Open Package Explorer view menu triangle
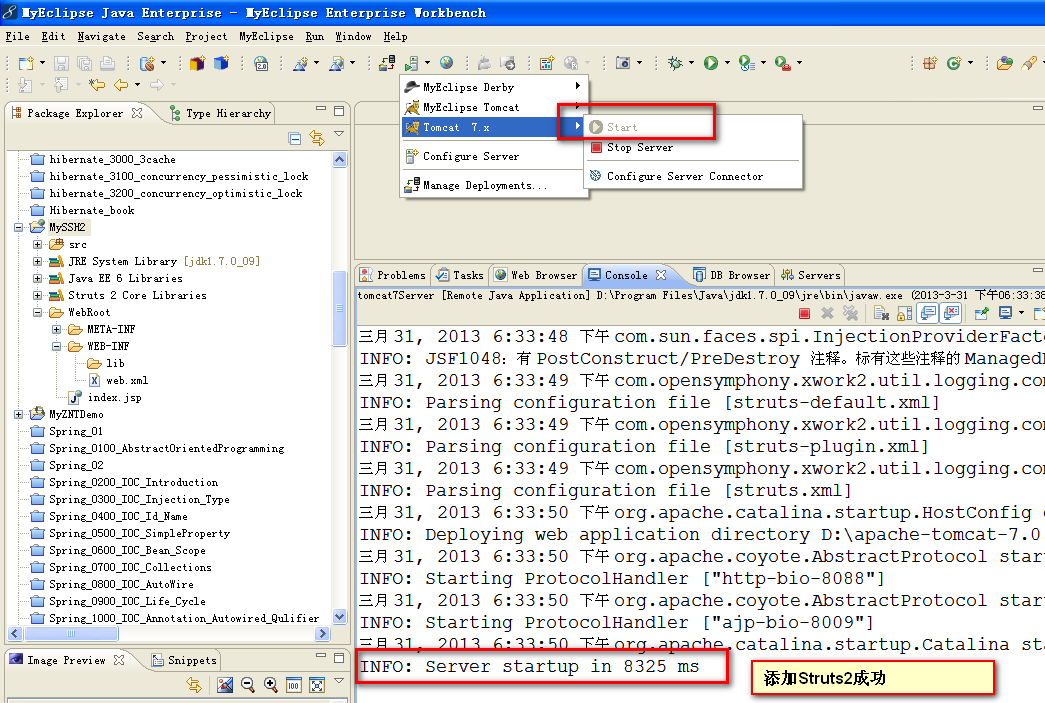Screen dimensions: 1045x703 coord(339,134)
